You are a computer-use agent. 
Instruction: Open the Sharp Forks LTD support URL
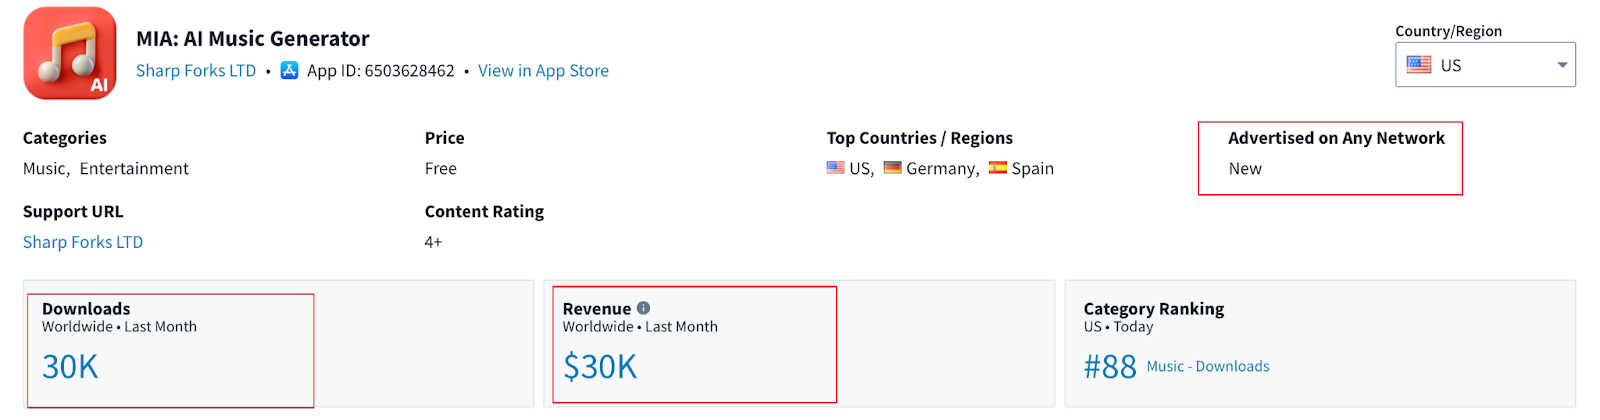pyautogui.click(x=83, y=242)
